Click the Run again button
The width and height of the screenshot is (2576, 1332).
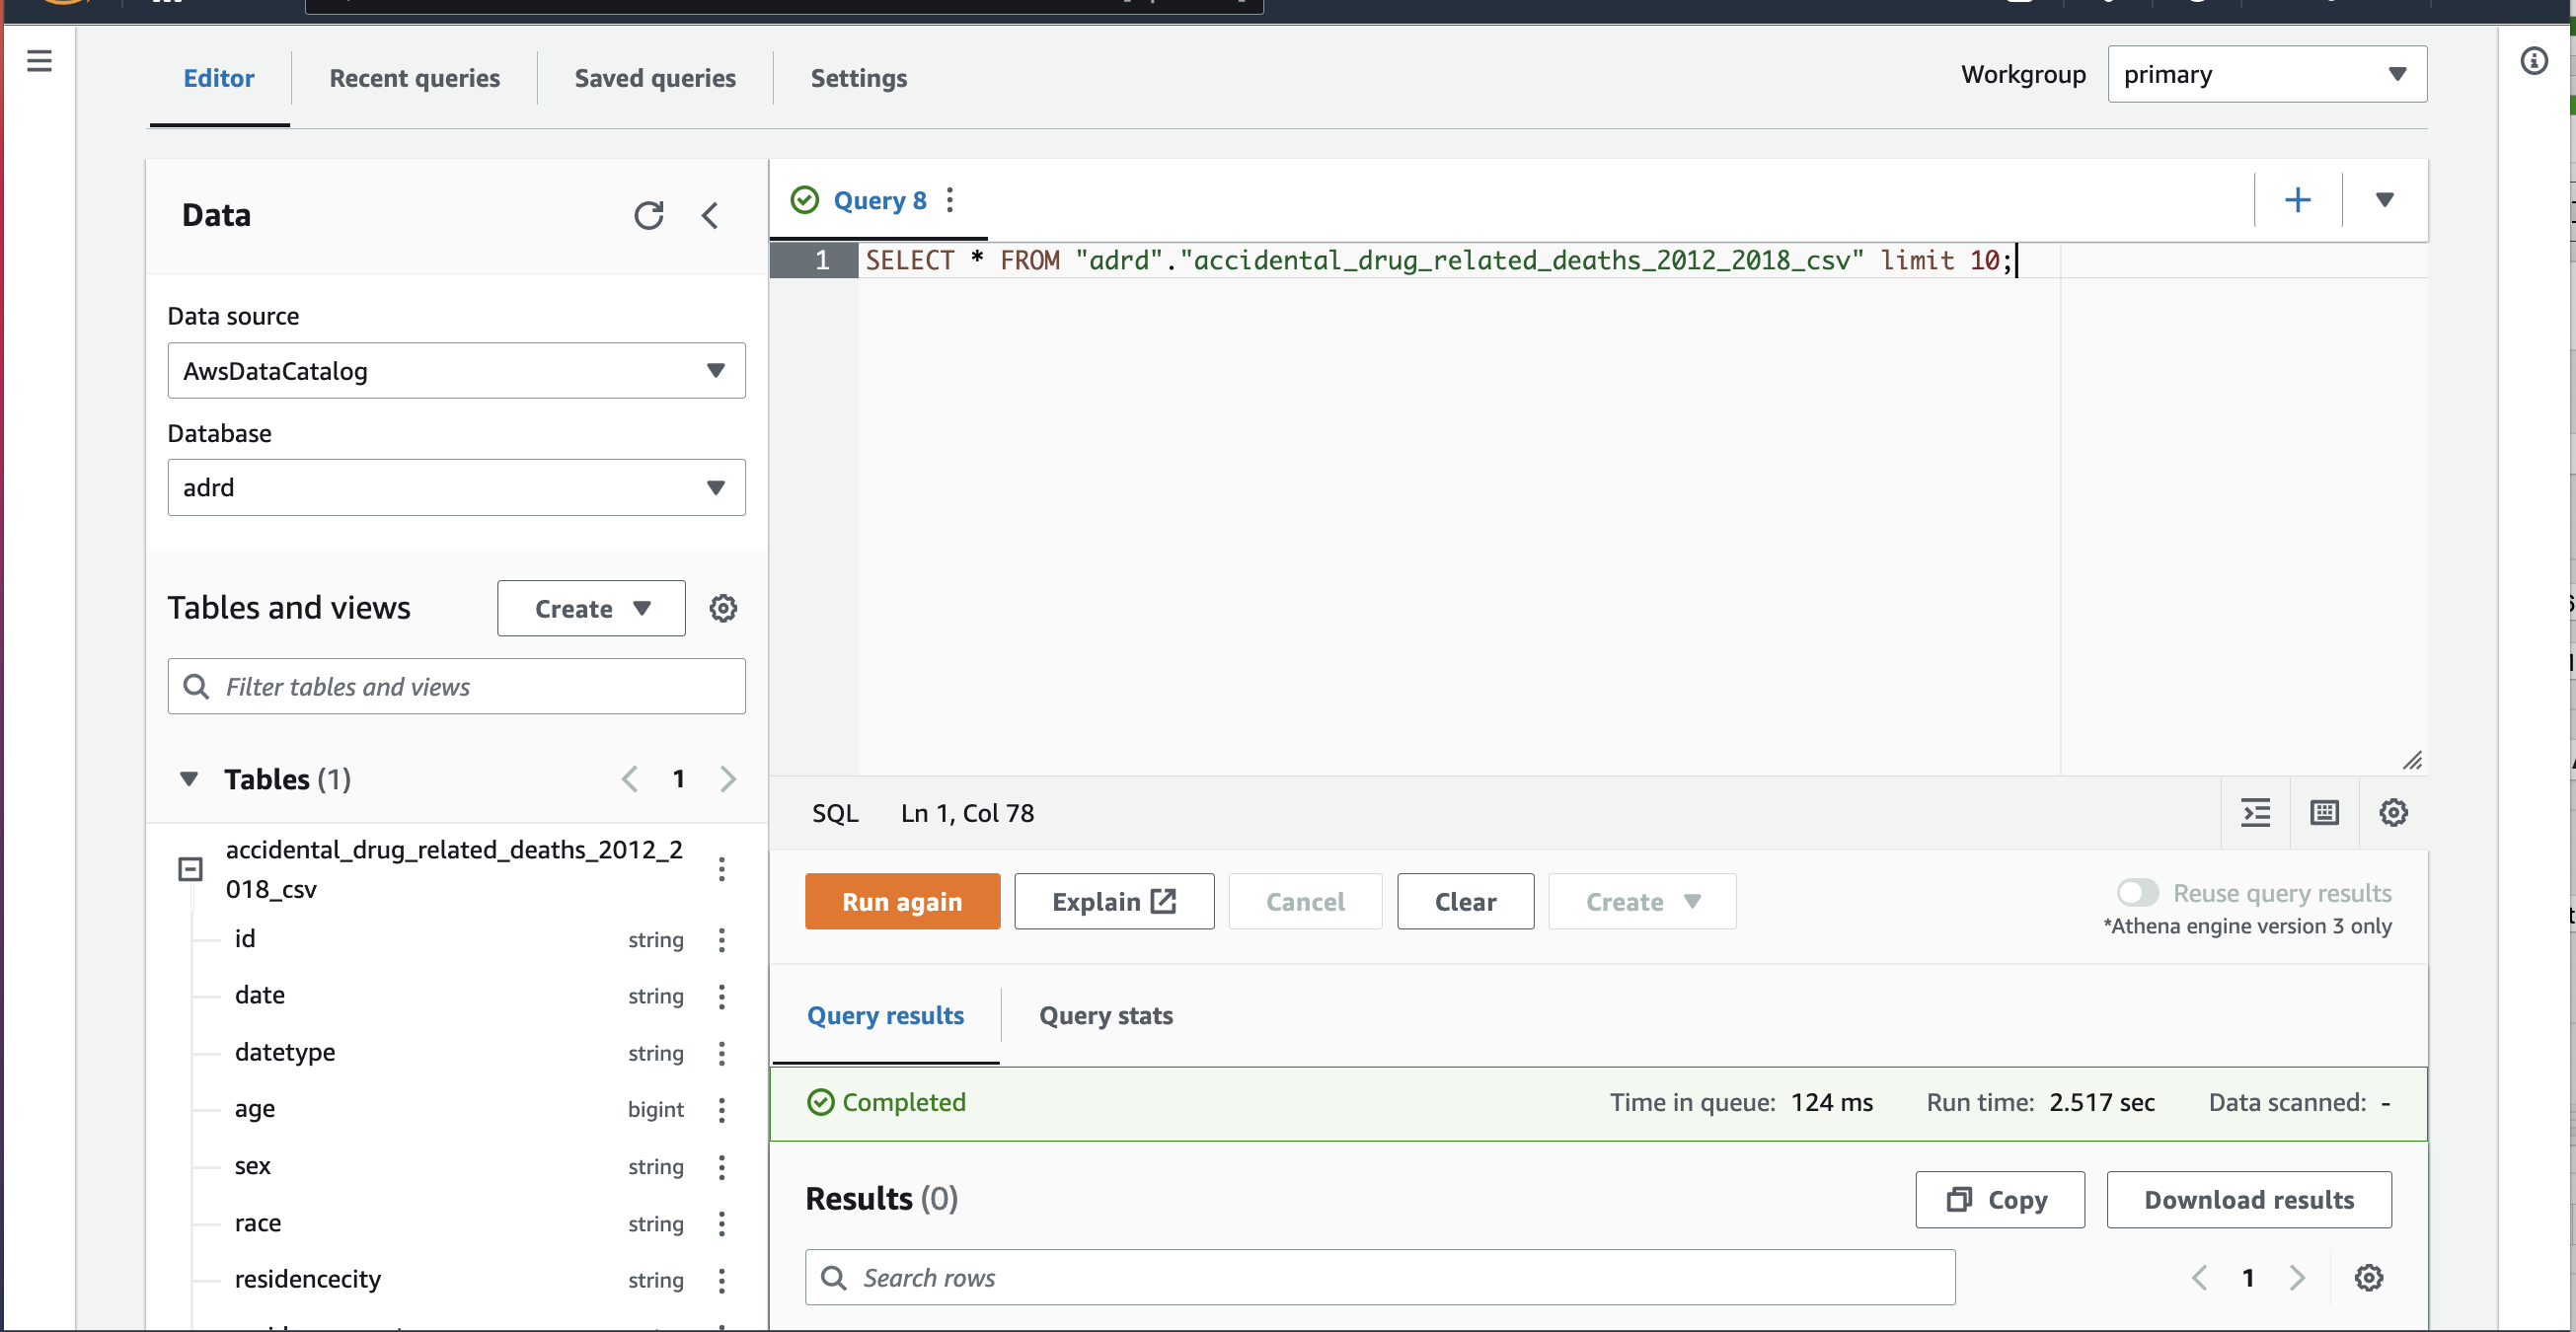902,901
